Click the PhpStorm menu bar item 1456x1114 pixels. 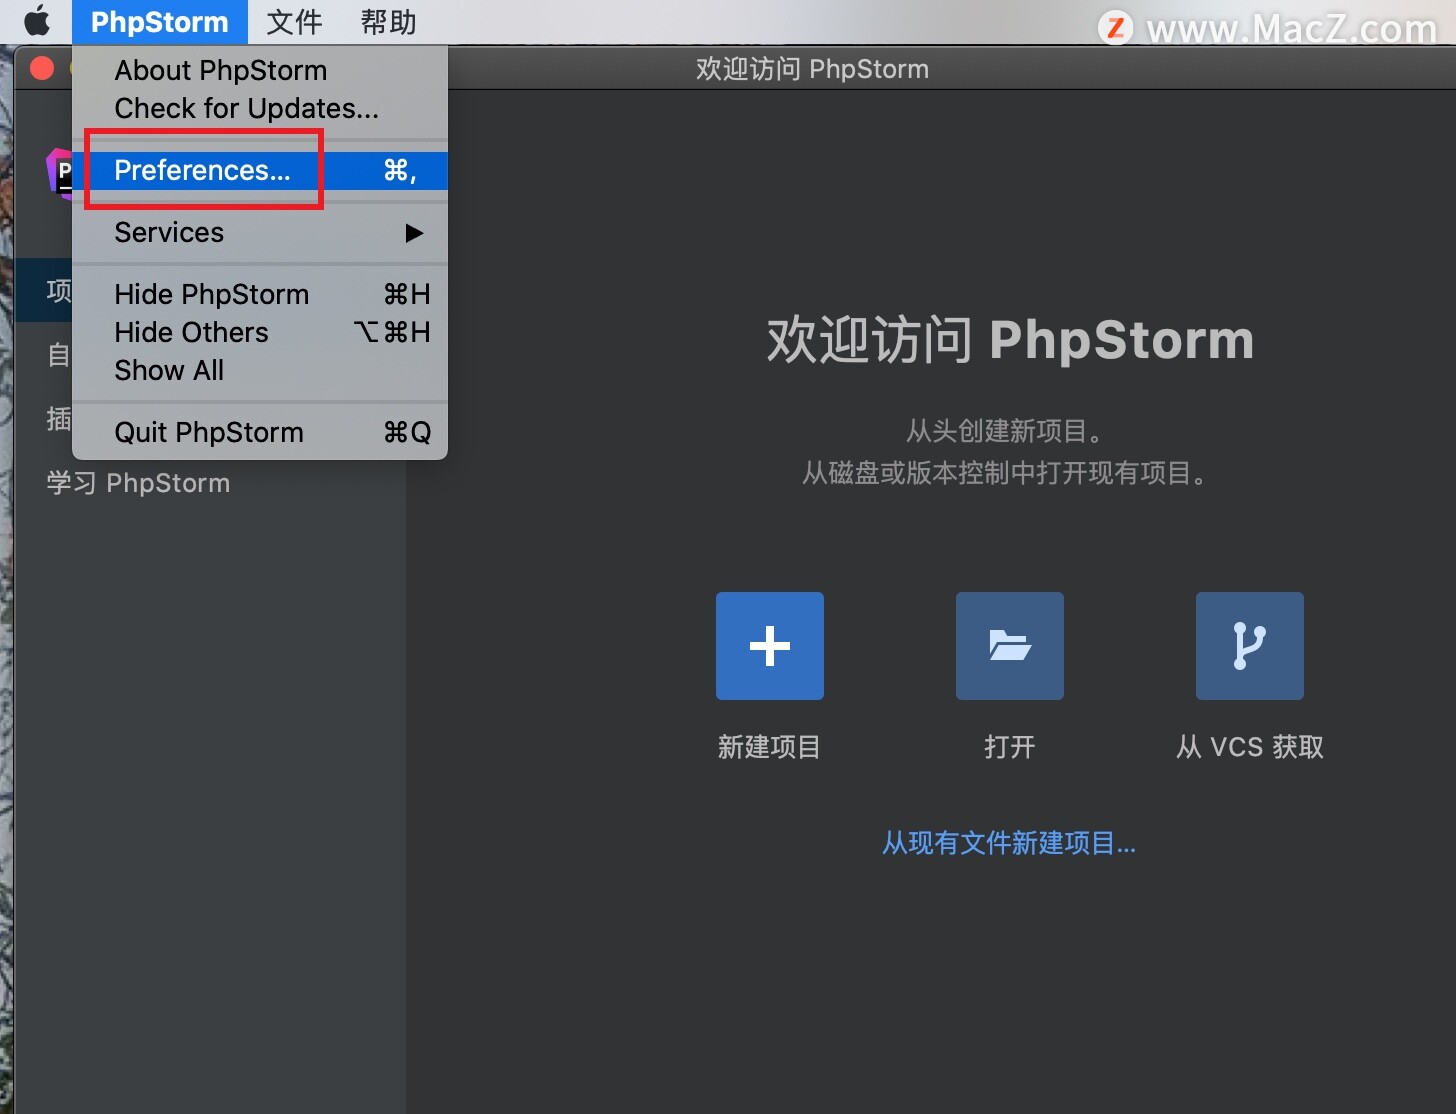pos(160,22)
